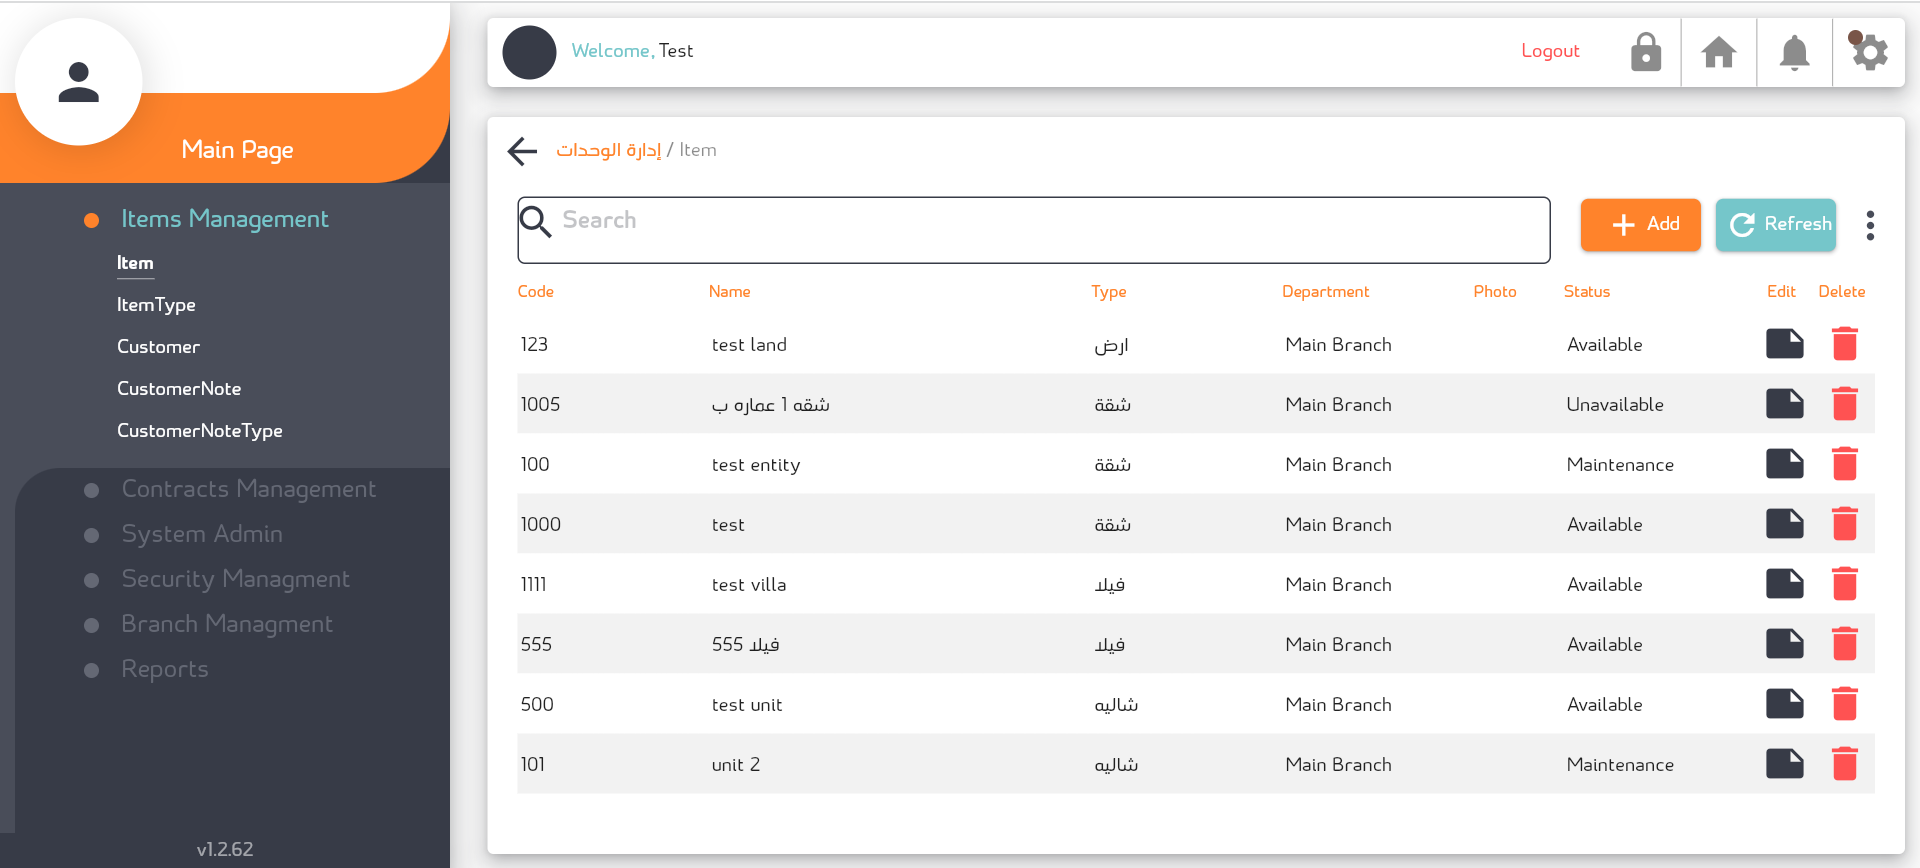The image size is (1920, 868).
Task: Collapse Items Management section
Action: pos(224,219)
